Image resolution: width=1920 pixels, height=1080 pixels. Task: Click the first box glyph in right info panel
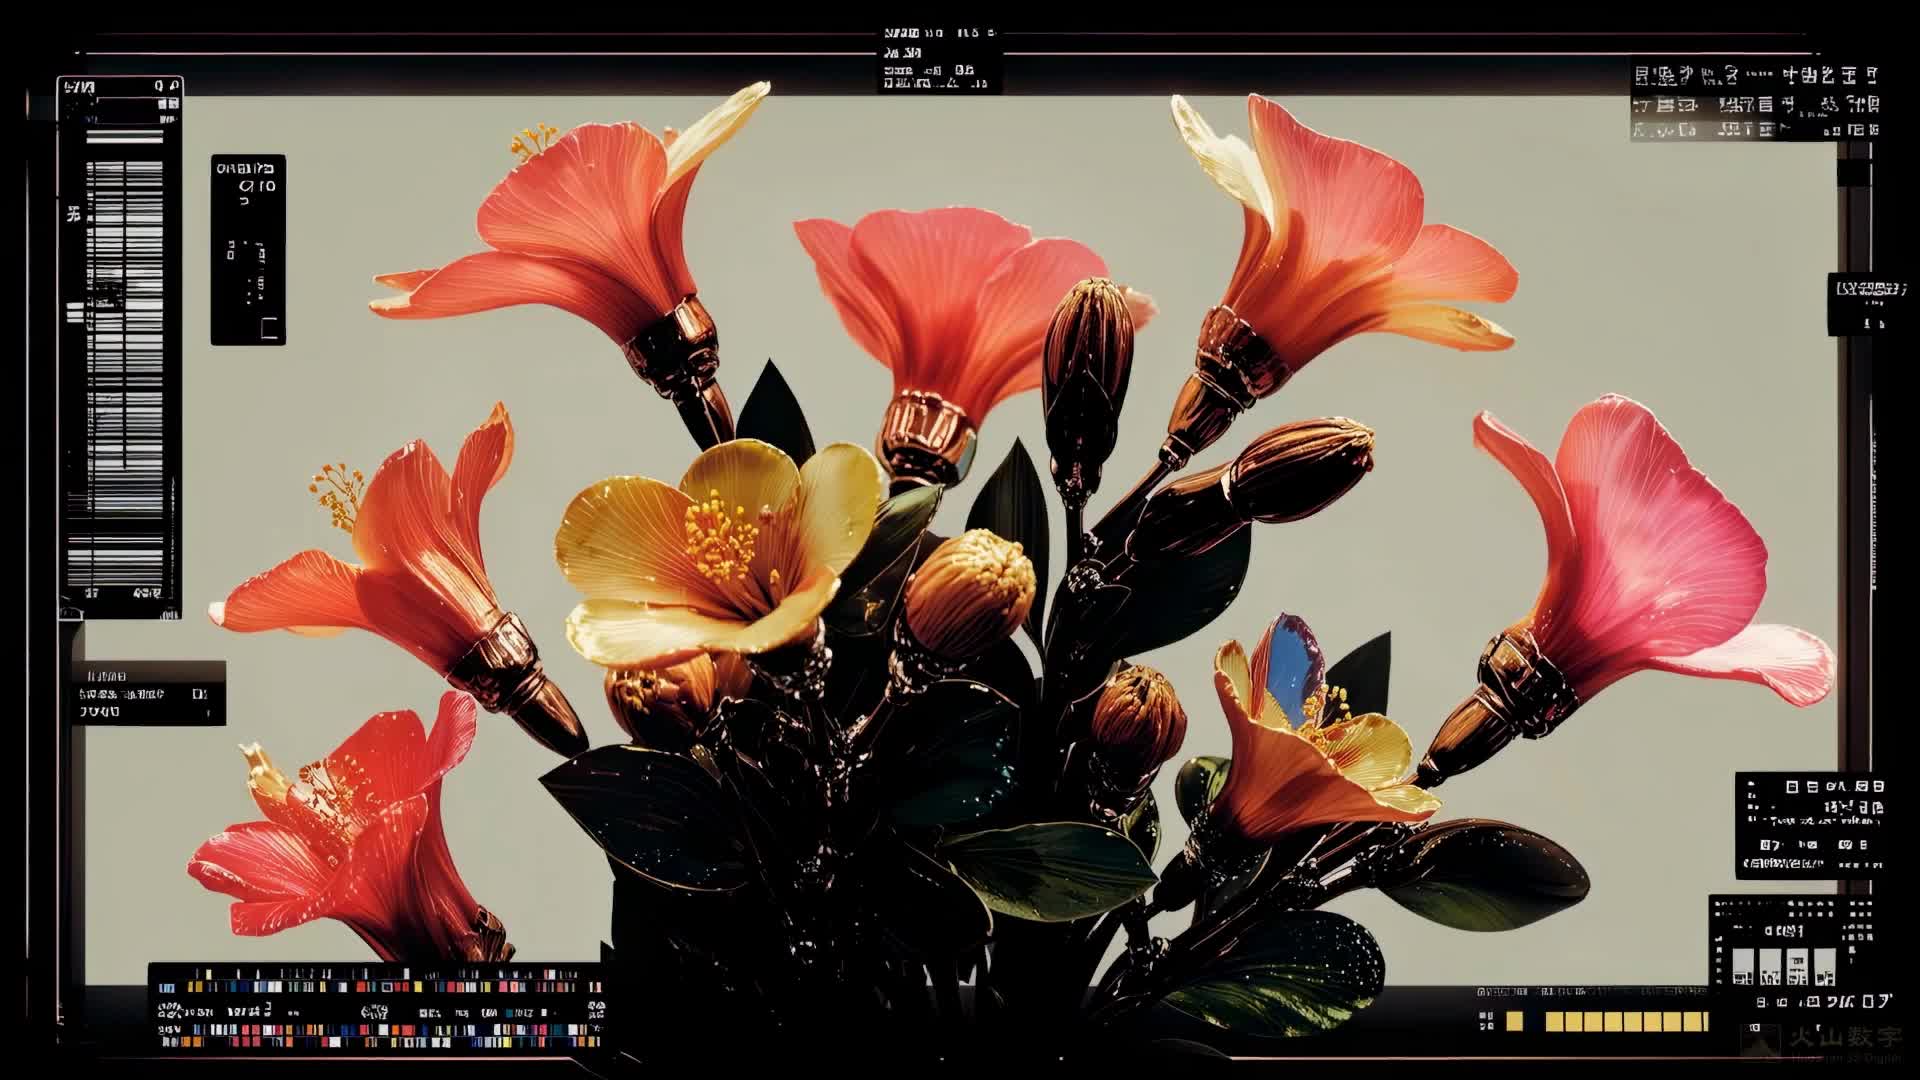pyautogui.click(x=1792, y=787)
